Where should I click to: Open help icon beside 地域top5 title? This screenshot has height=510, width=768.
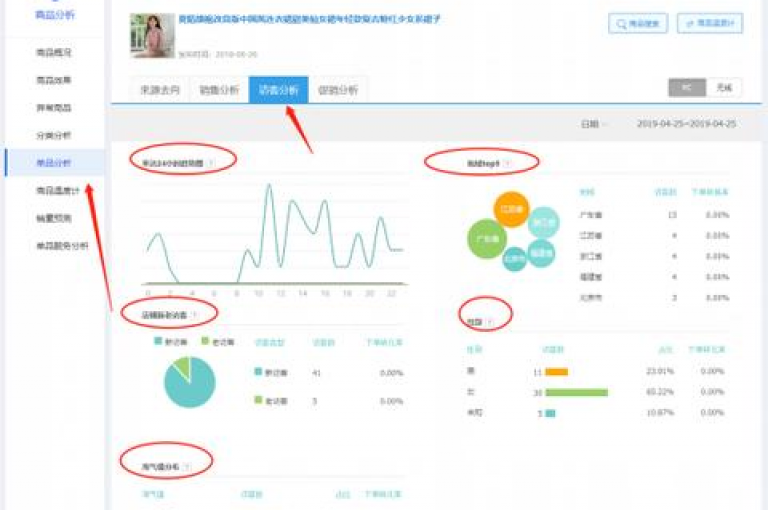point(507,163)
